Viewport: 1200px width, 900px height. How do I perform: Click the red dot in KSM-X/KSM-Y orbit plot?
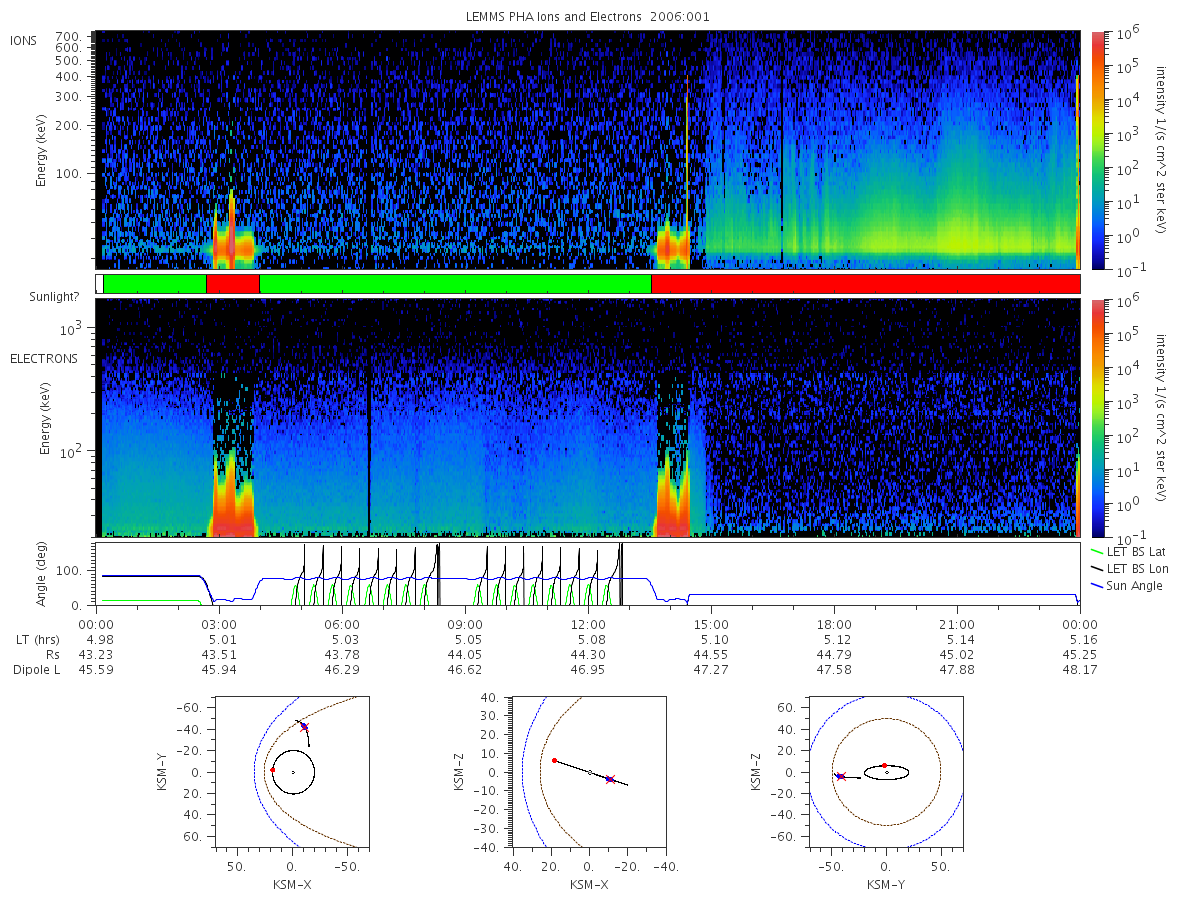pos(272,770)
